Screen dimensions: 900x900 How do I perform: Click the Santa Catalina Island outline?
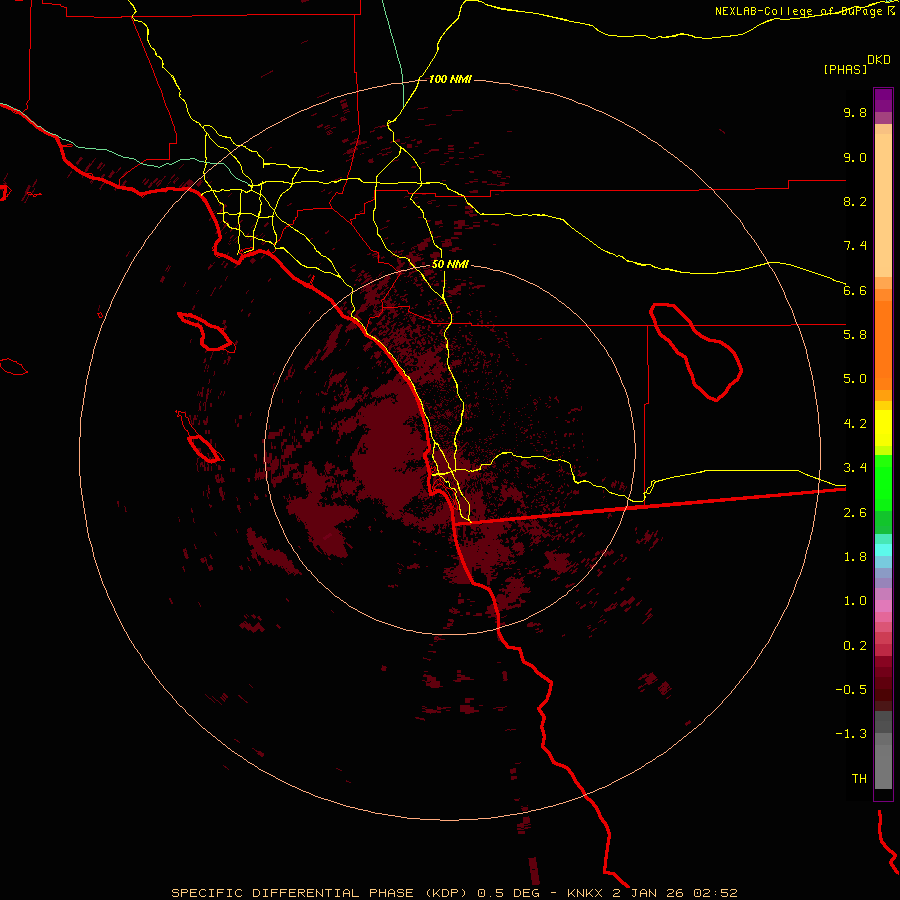coord(207,332)
